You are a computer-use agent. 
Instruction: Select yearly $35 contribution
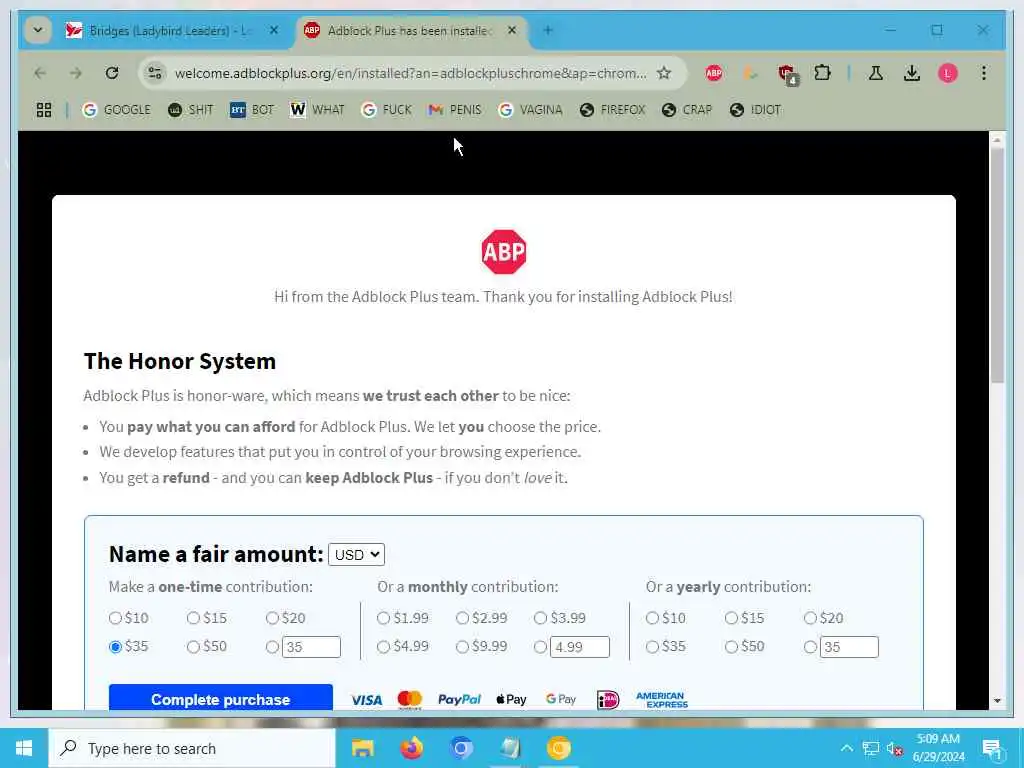[652, 647]
